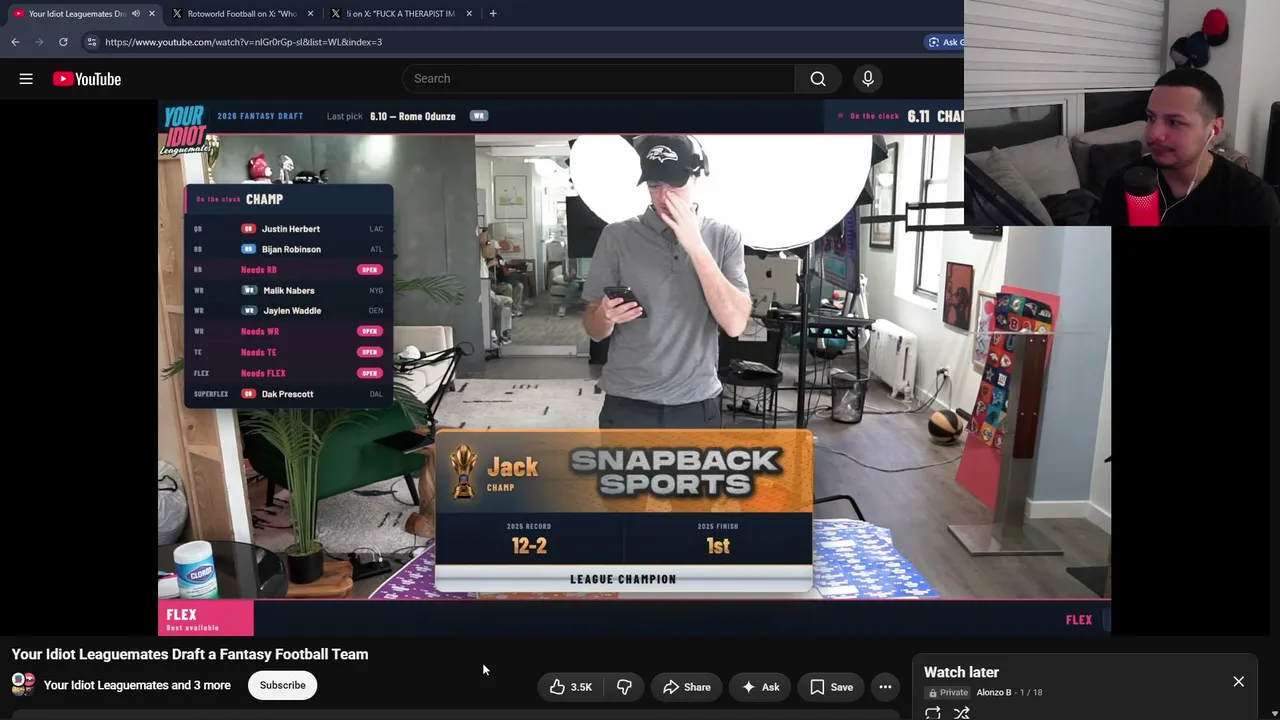Dislike the video with the thumbs-down button
Image resolution: width=1280 pixels, height=720 pixels.
coord(624,687)
